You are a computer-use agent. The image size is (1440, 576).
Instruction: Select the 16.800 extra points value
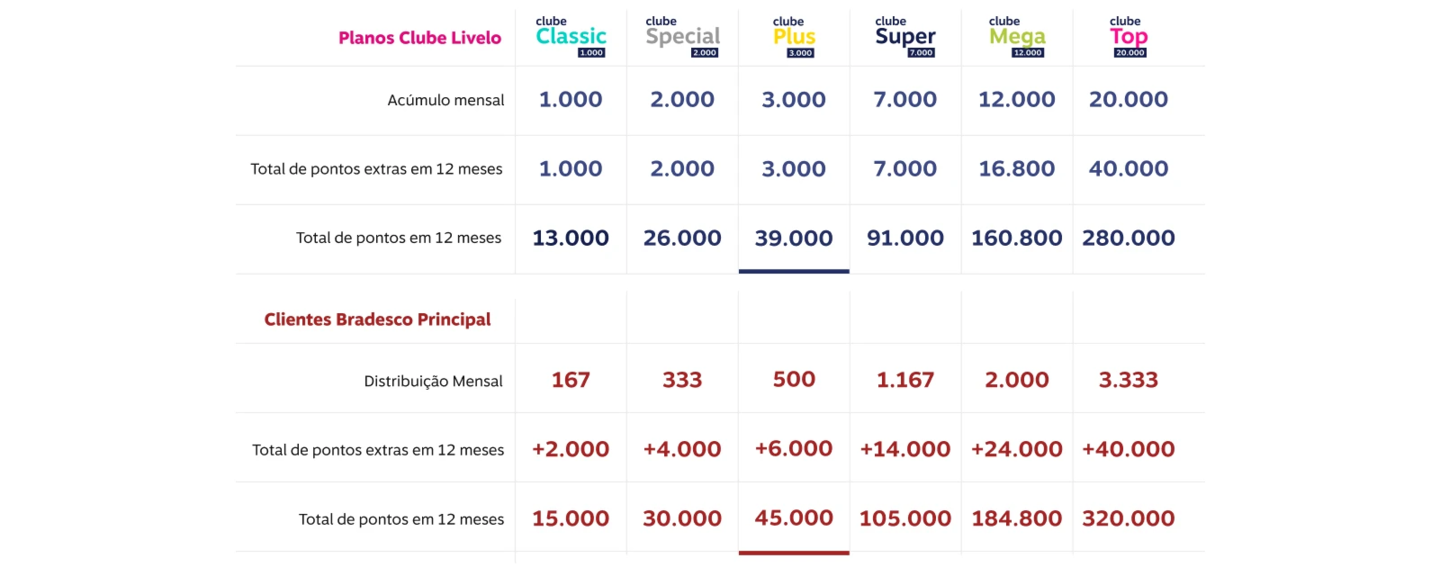[x=1017, y=169]
